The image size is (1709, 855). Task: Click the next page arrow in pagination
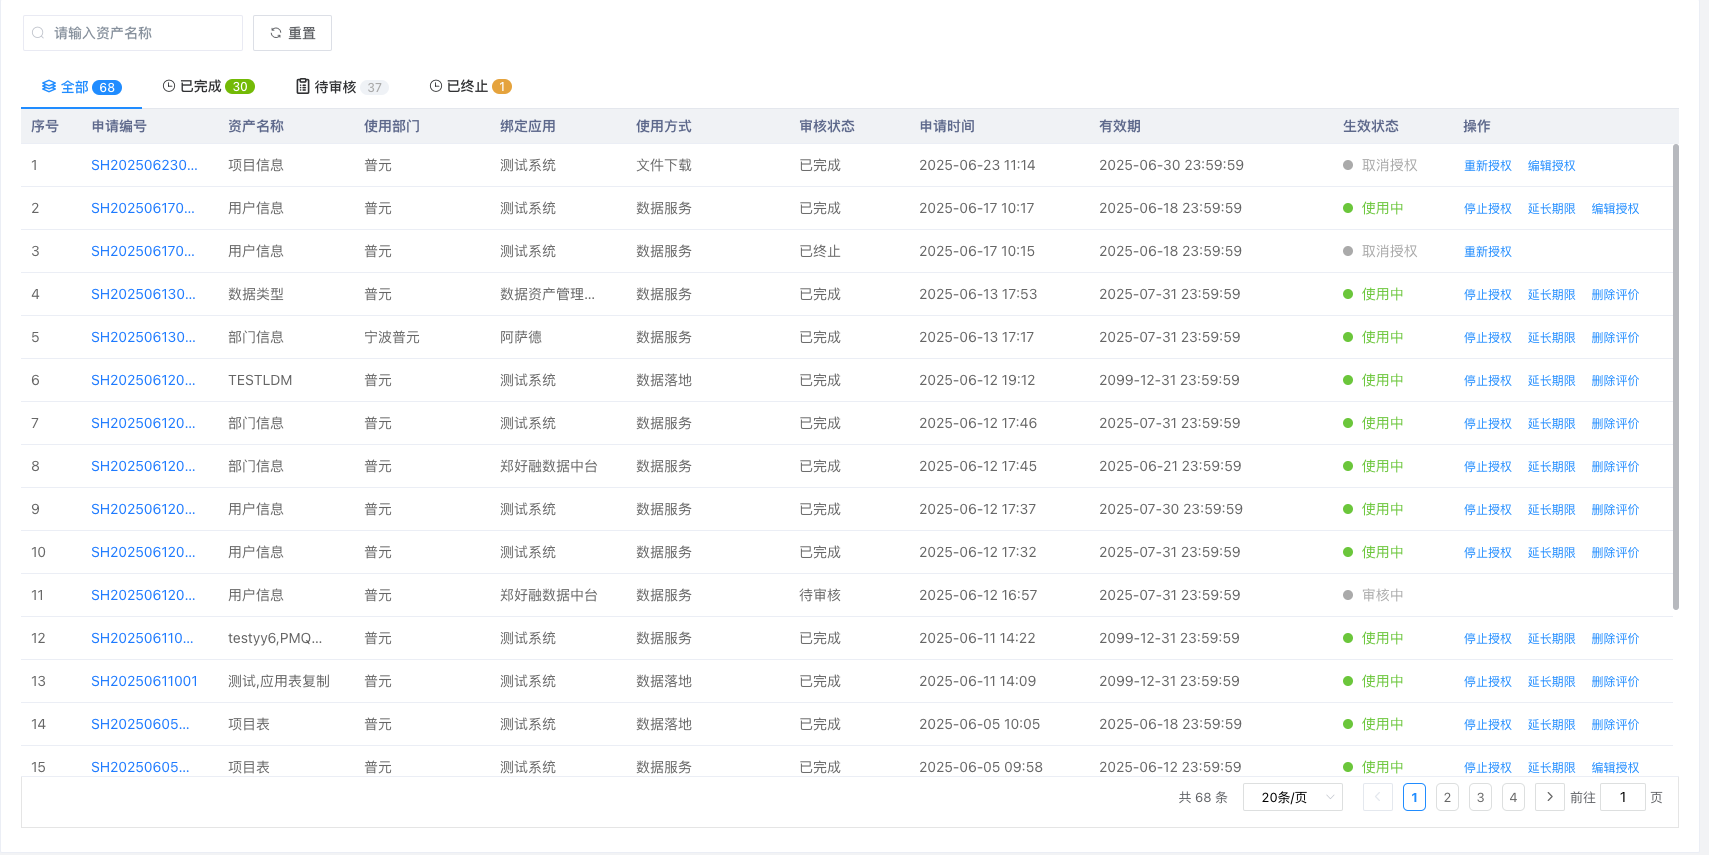[x=1549, y=797]
